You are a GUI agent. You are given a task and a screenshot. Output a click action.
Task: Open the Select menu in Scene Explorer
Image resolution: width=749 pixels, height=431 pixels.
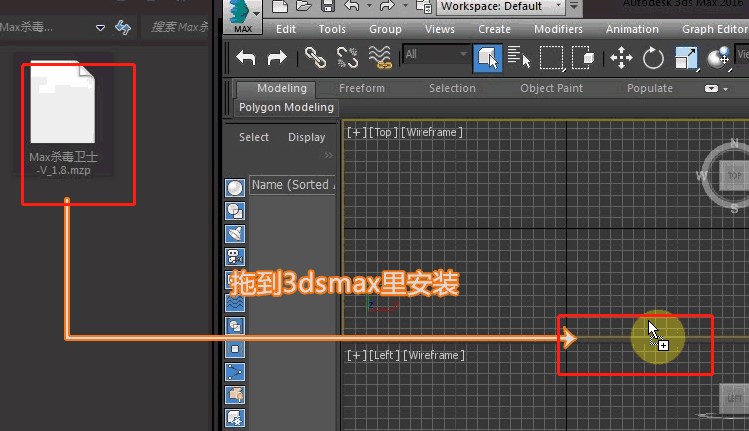tap(254, 137)
